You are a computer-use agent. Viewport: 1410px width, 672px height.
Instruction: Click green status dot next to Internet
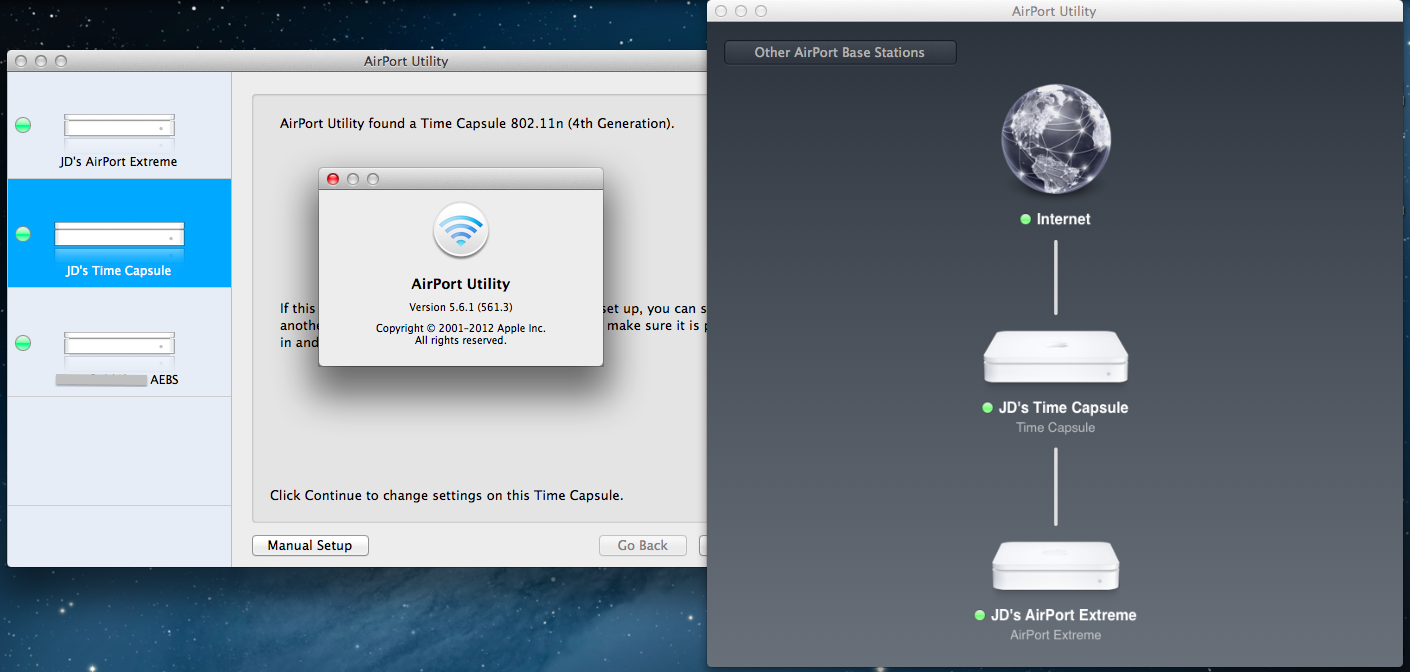1025,219
